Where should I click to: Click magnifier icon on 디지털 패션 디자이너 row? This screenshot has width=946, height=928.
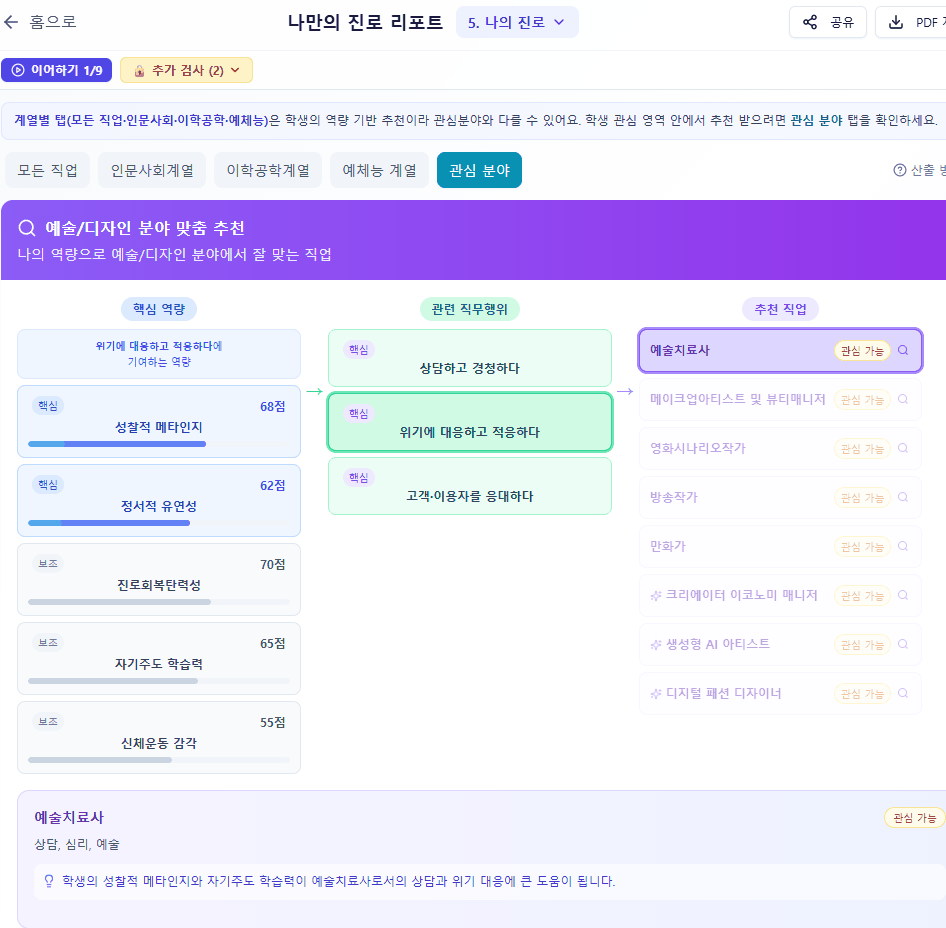tap(903, 693)
